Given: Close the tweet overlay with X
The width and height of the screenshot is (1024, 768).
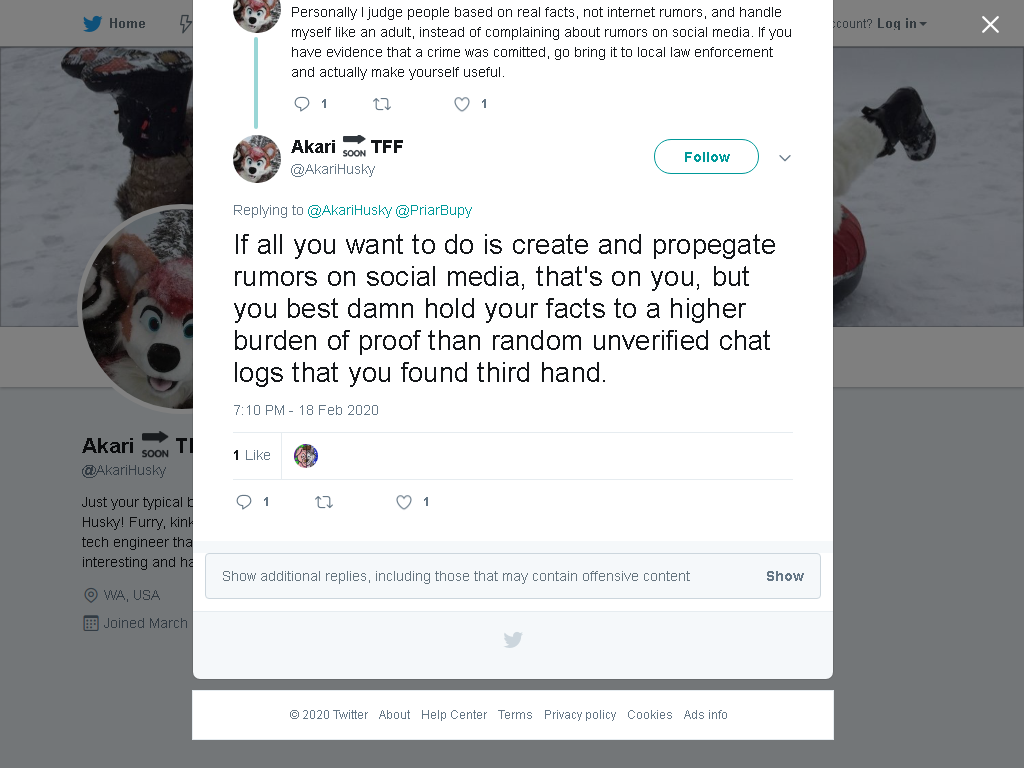Looking at the screenshot, I should coord(990,24).
